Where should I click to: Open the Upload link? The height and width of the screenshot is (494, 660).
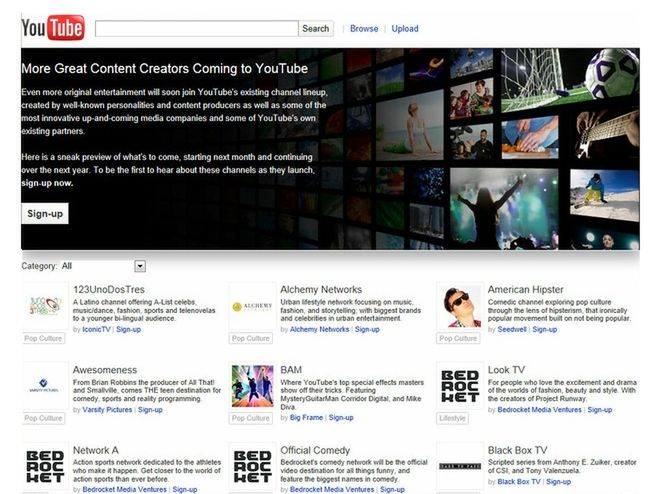[405, 29]
